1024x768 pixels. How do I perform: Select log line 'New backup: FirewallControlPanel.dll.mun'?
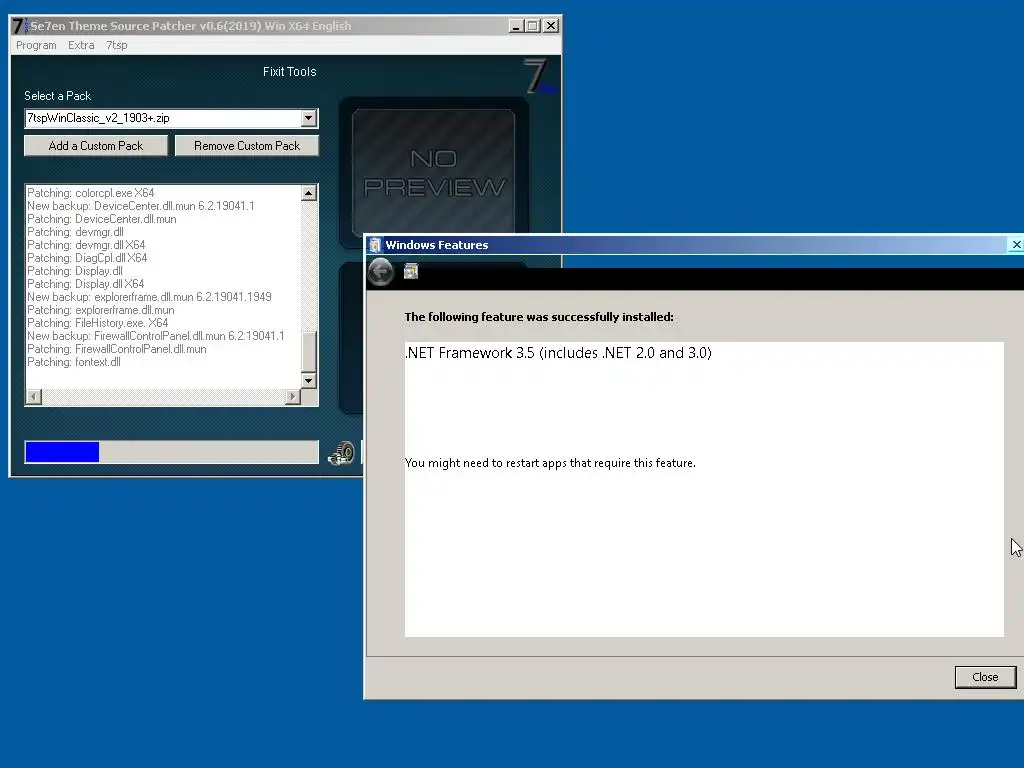pos(155,336)
